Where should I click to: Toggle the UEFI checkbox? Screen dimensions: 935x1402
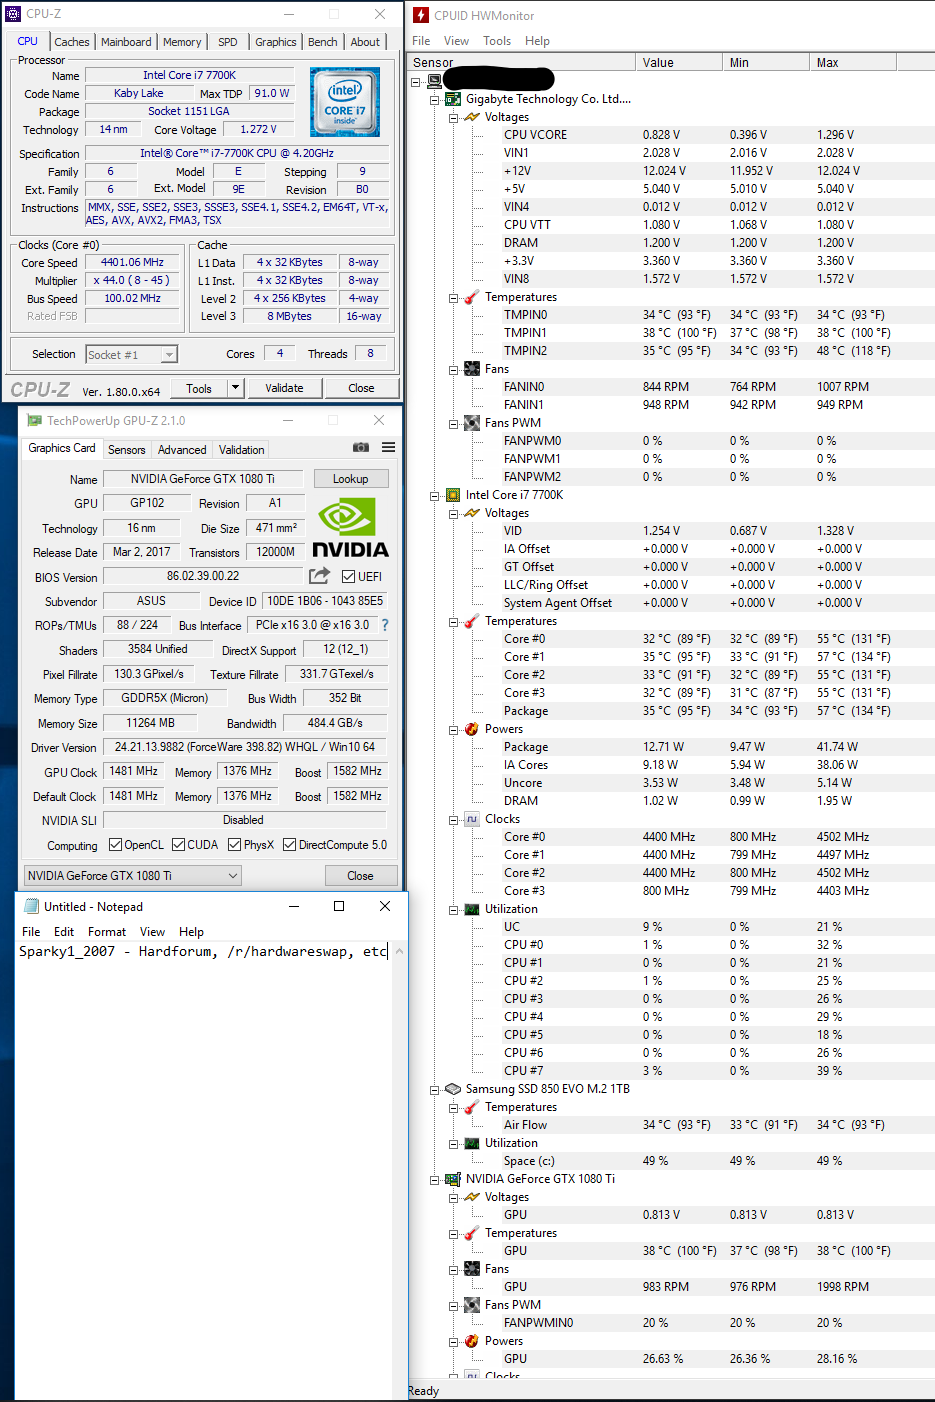(348, 577)
